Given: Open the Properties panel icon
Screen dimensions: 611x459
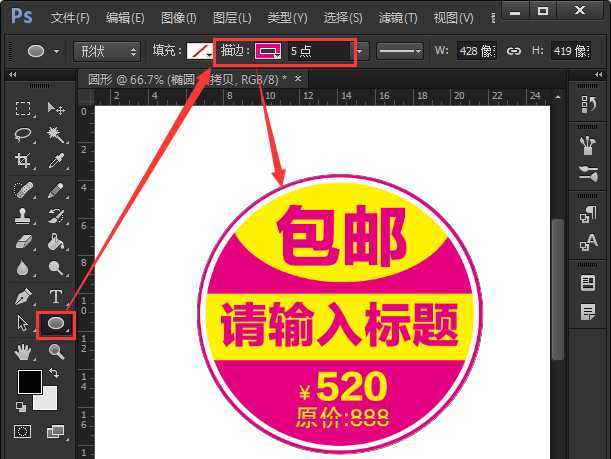Looking at the screenshot, I should coord(588,283).
